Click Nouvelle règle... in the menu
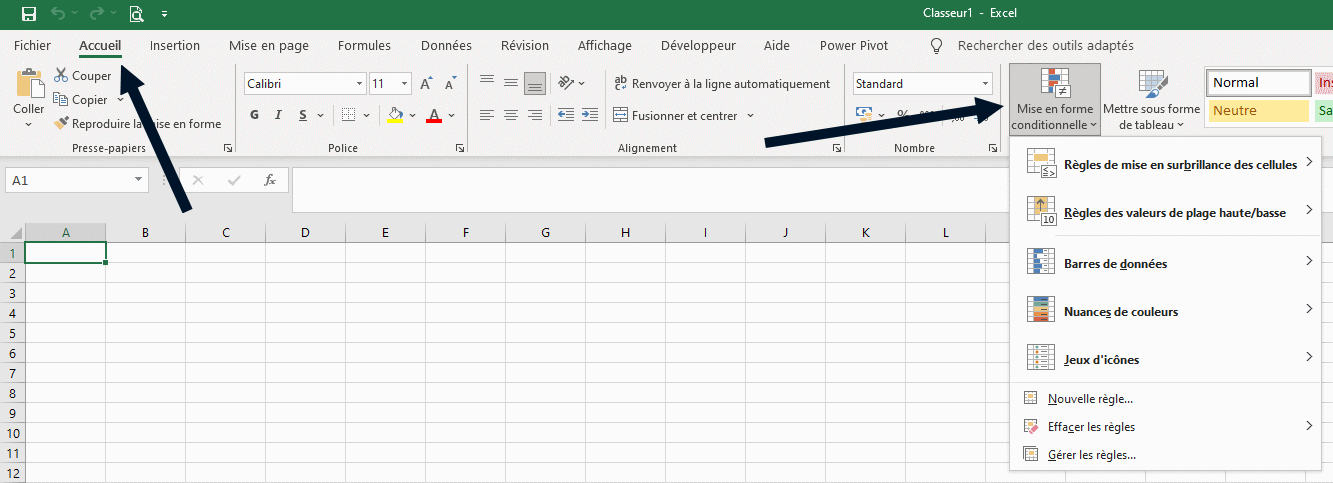1333x483 pixels. (x=1090, y=399)
